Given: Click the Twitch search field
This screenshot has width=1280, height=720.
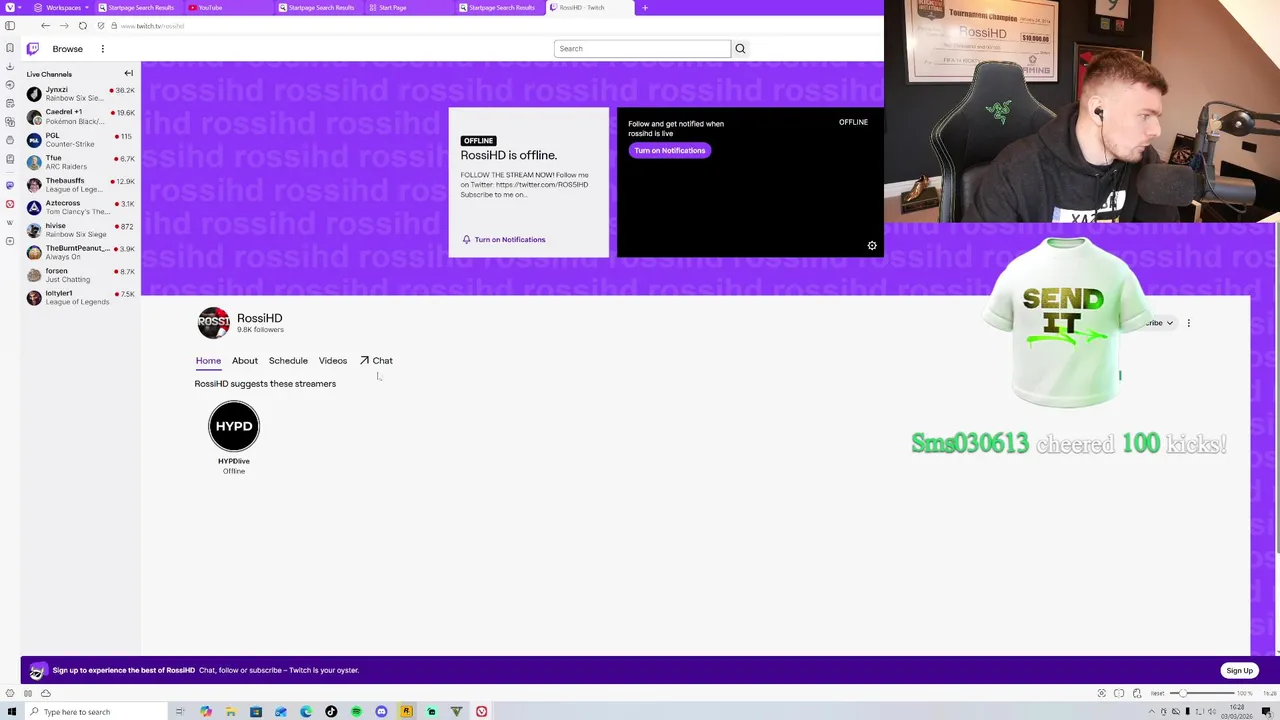Looking at the screenshot, I should 643,48.
